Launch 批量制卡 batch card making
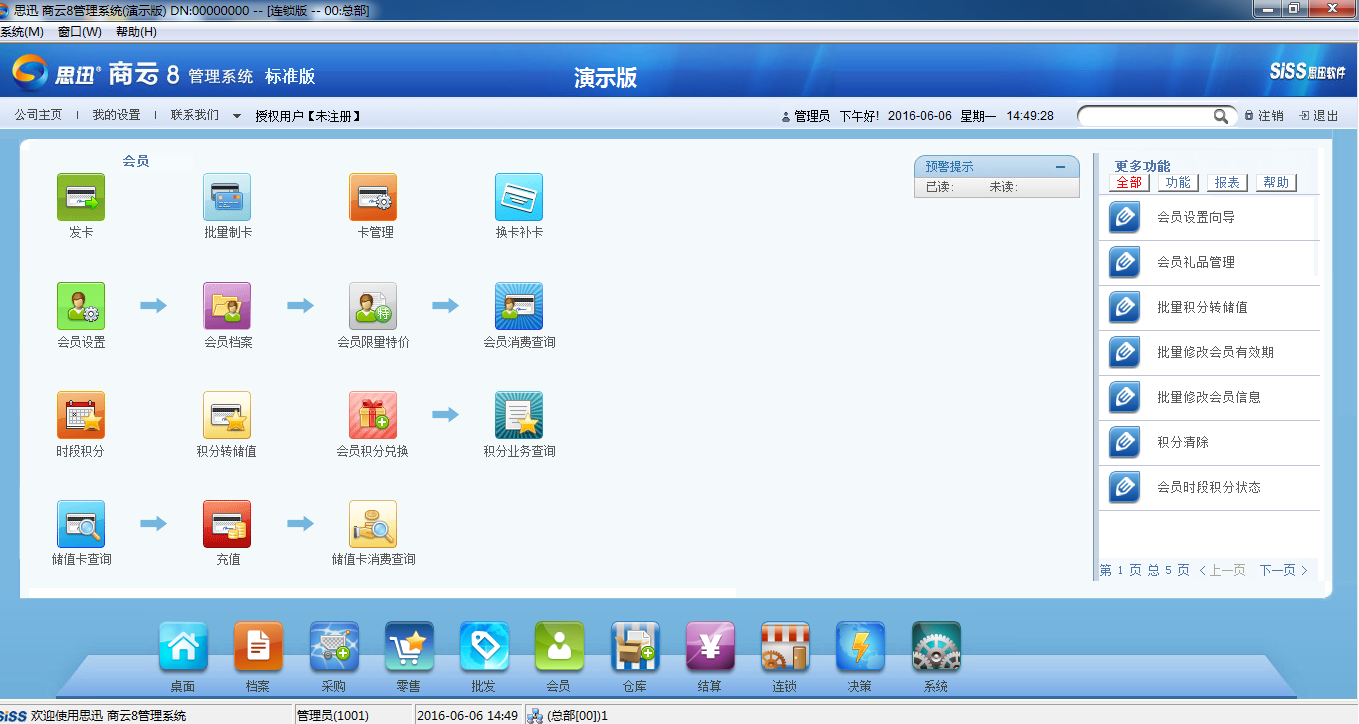The image size is (1359, 724). (x=227, y=197)
